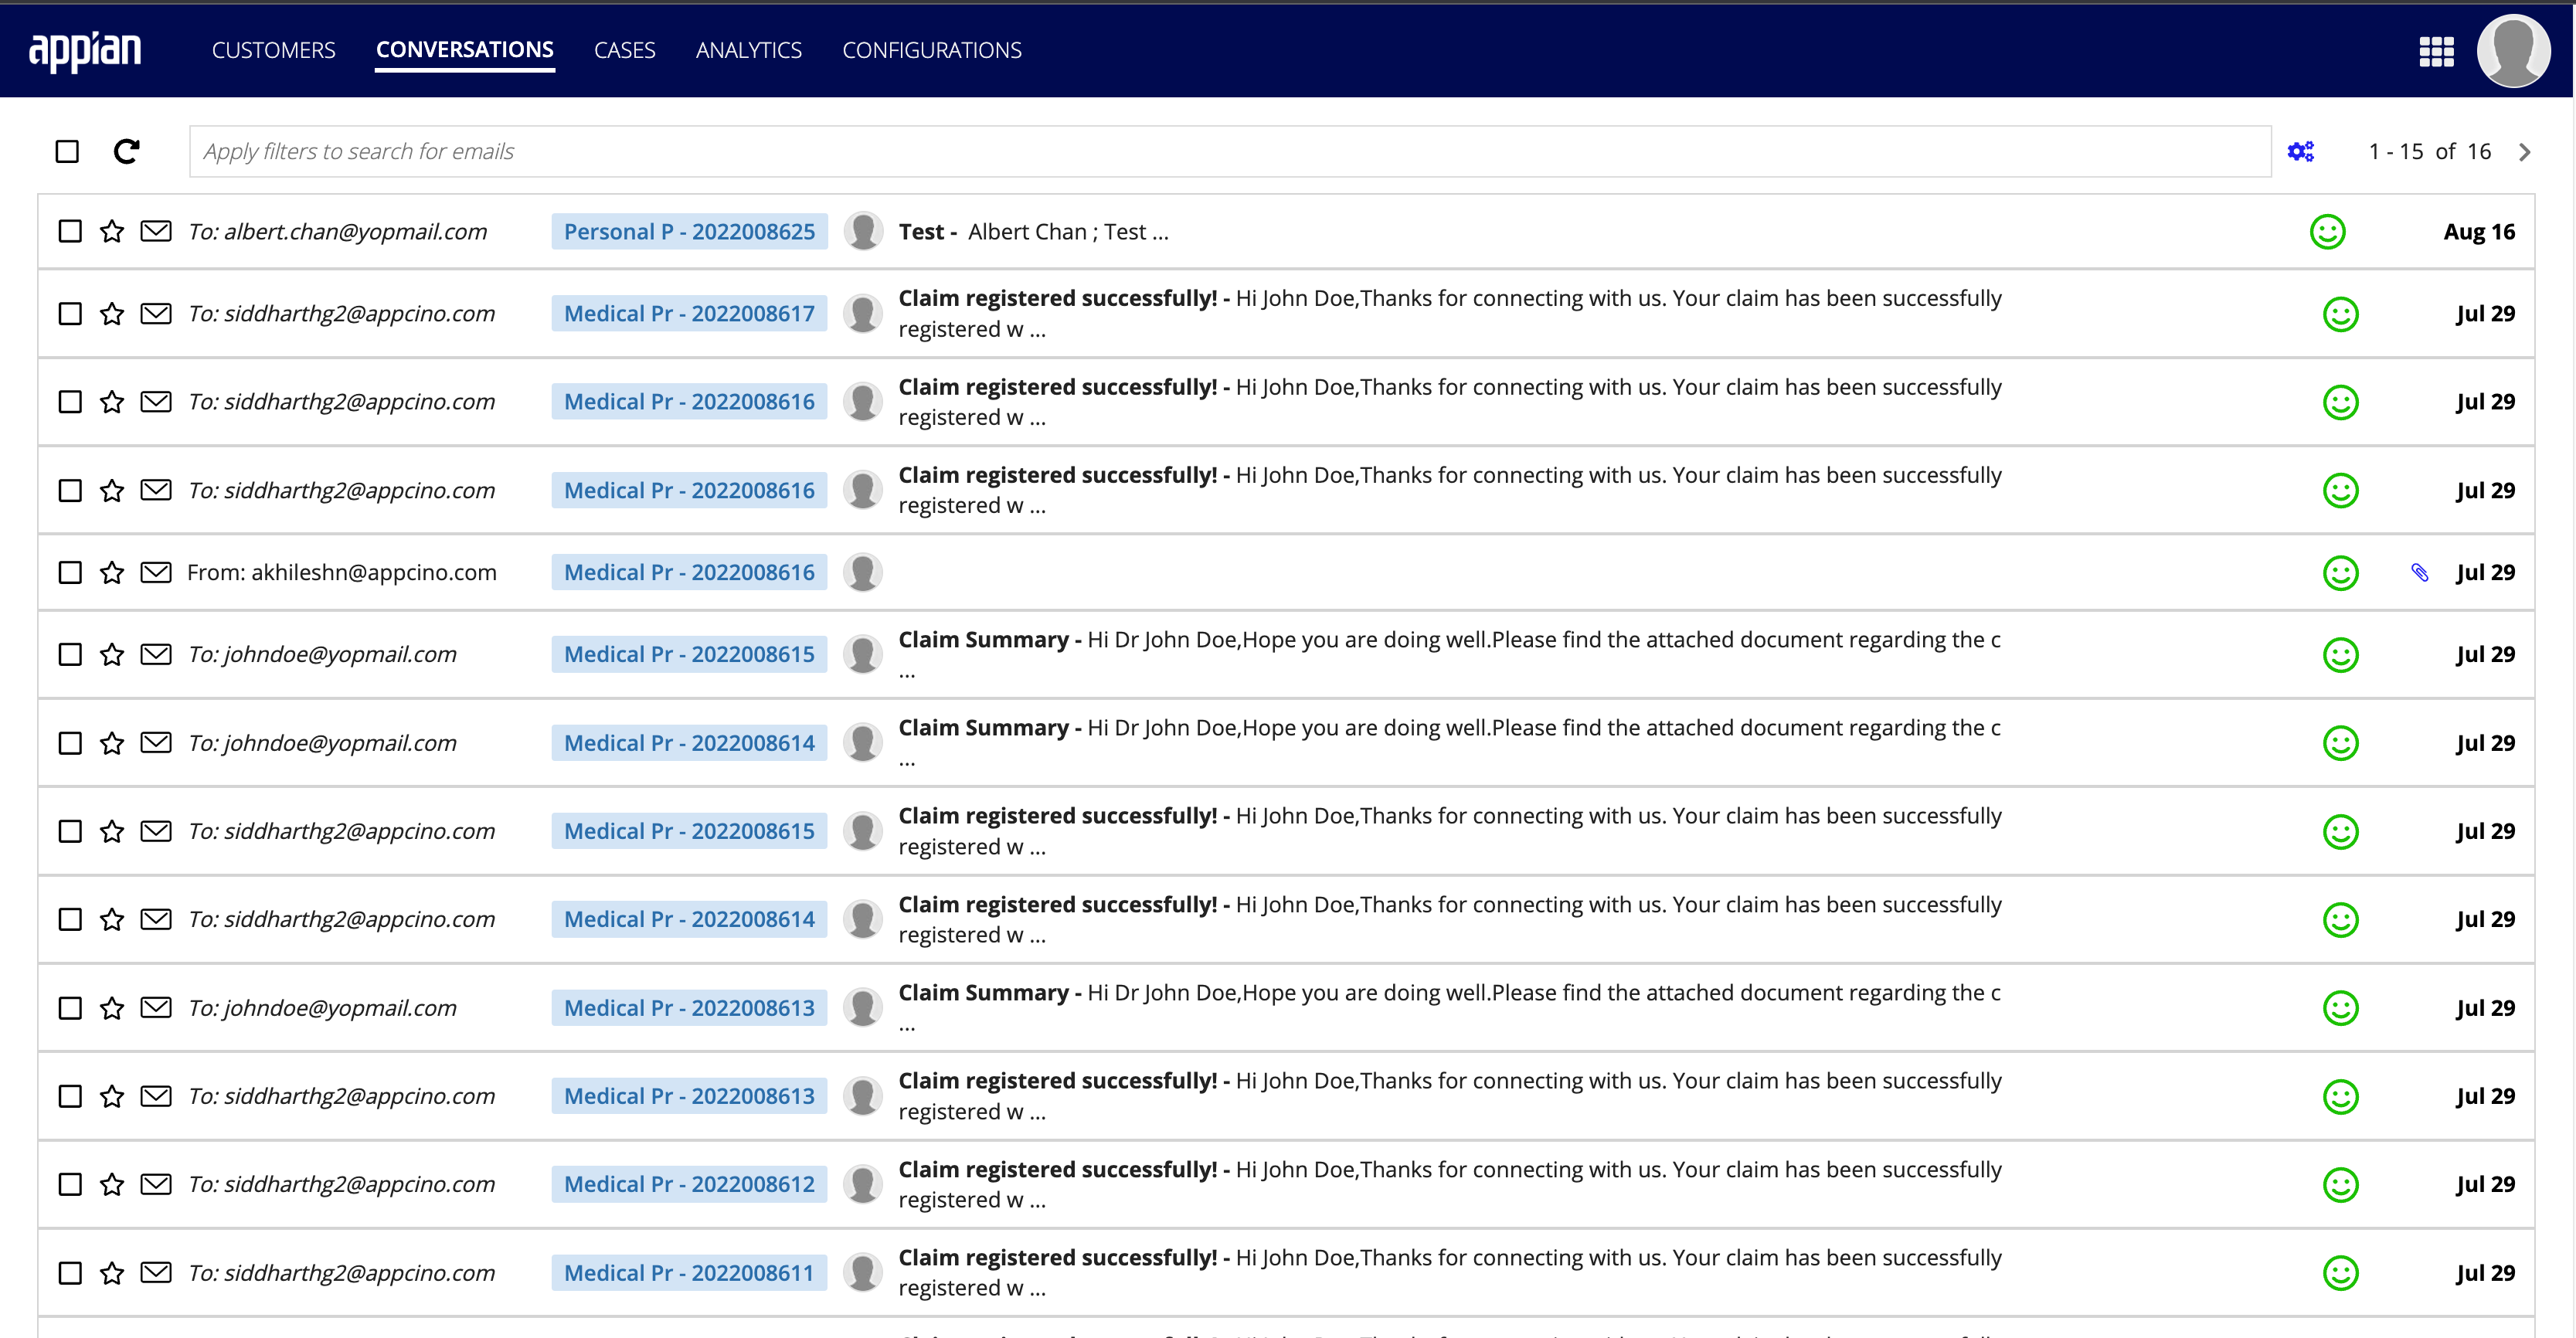
Task: Toggle the checkbox on Medical Pr-2022008616 row
Action: point(68,400)
